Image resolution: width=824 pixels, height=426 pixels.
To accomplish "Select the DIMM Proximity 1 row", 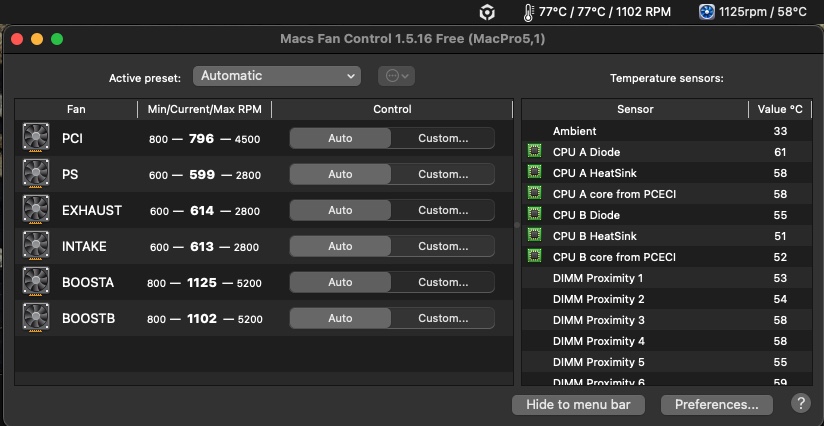I will coord(667,278).
